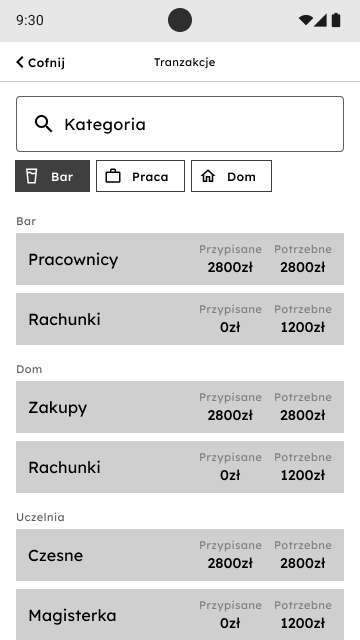Image resolution: width=360 pixels, height=640 pixels.
Task: Select the Czesne category row
Action: click(180, 555)
